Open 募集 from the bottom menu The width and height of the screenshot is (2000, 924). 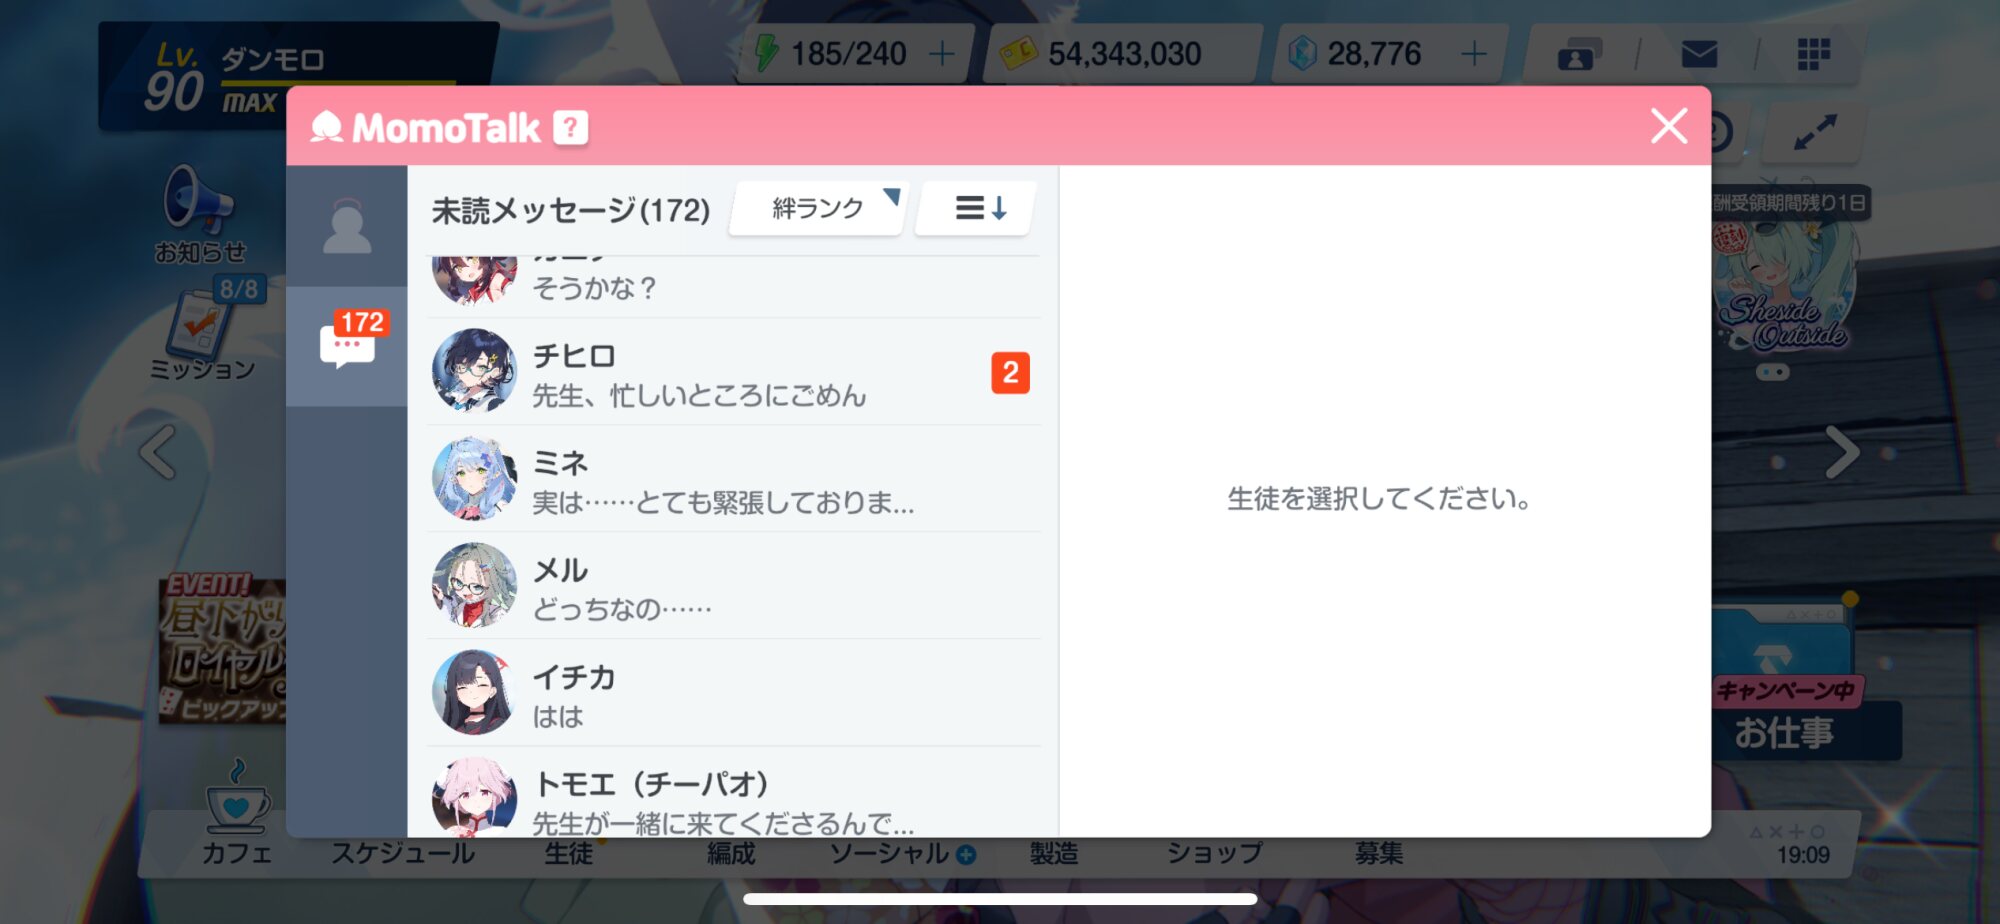1379,853
